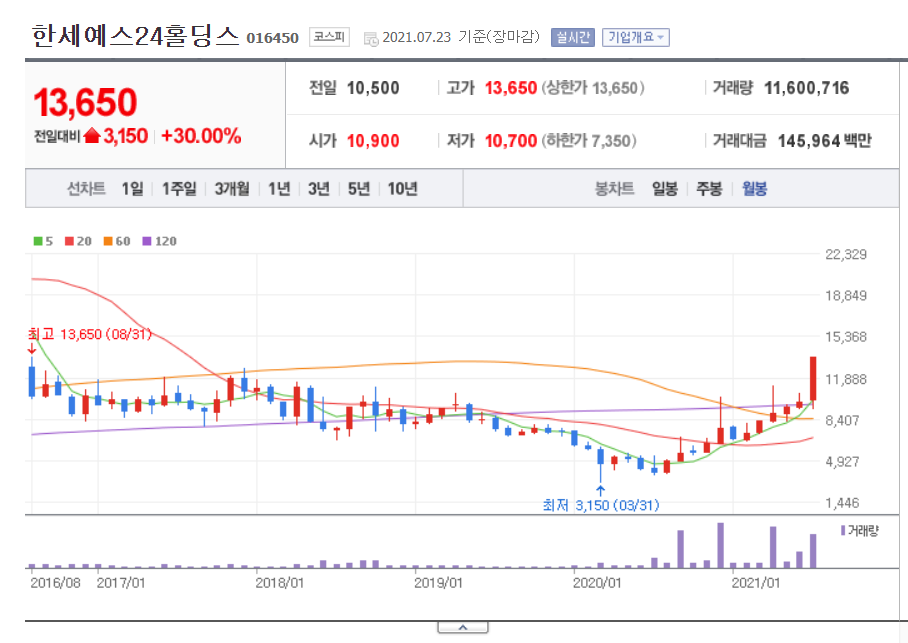This screenshot has height=643, width=908.
Task: Click the red 20-period moving average swatch
Action: point(69,241)
